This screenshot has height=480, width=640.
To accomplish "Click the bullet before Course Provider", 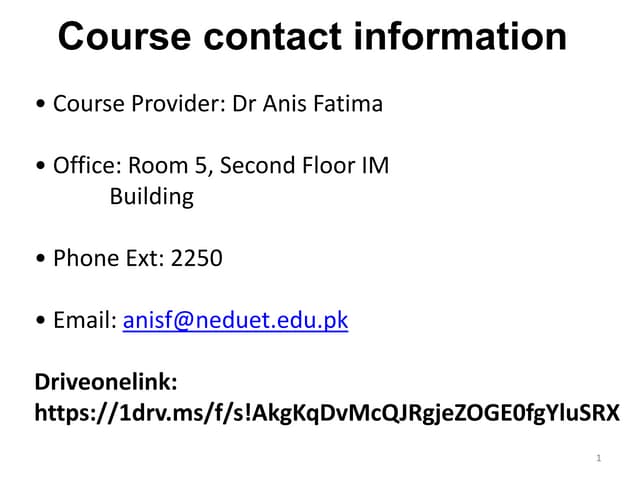I will pos(39,105).
